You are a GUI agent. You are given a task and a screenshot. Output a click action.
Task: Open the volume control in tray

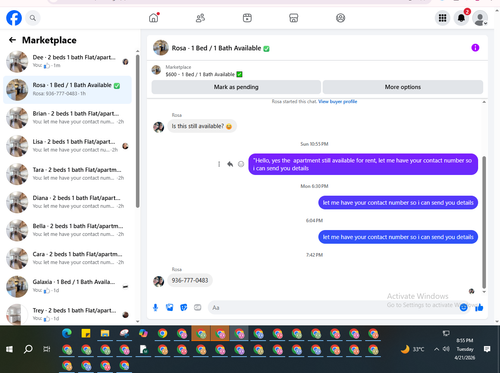pyautogui.click(x=446, y=349)
